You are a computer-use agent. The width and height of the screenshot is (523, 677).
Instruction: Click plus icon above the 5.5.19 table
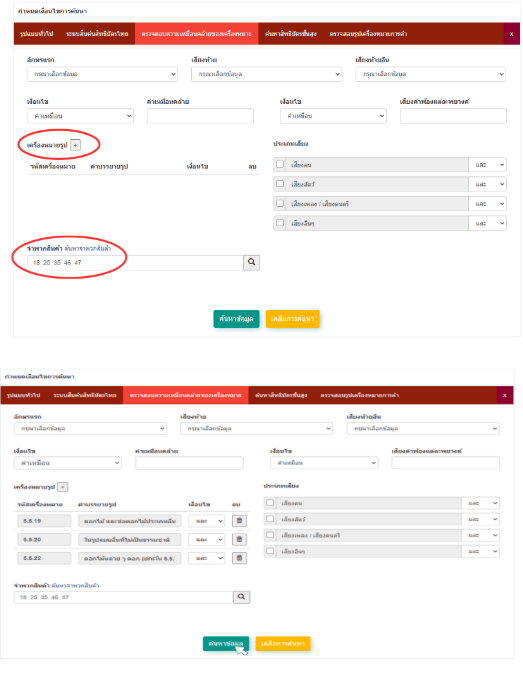(x=63, y=487)
